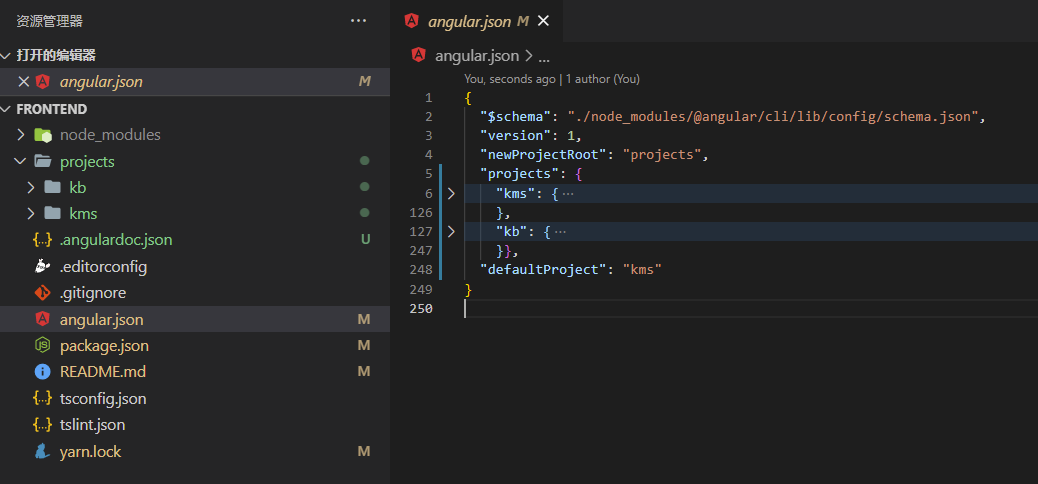Expand the kms folder chevron
Viewport: 1038px width, 484px height.
(x=30, y=213)
